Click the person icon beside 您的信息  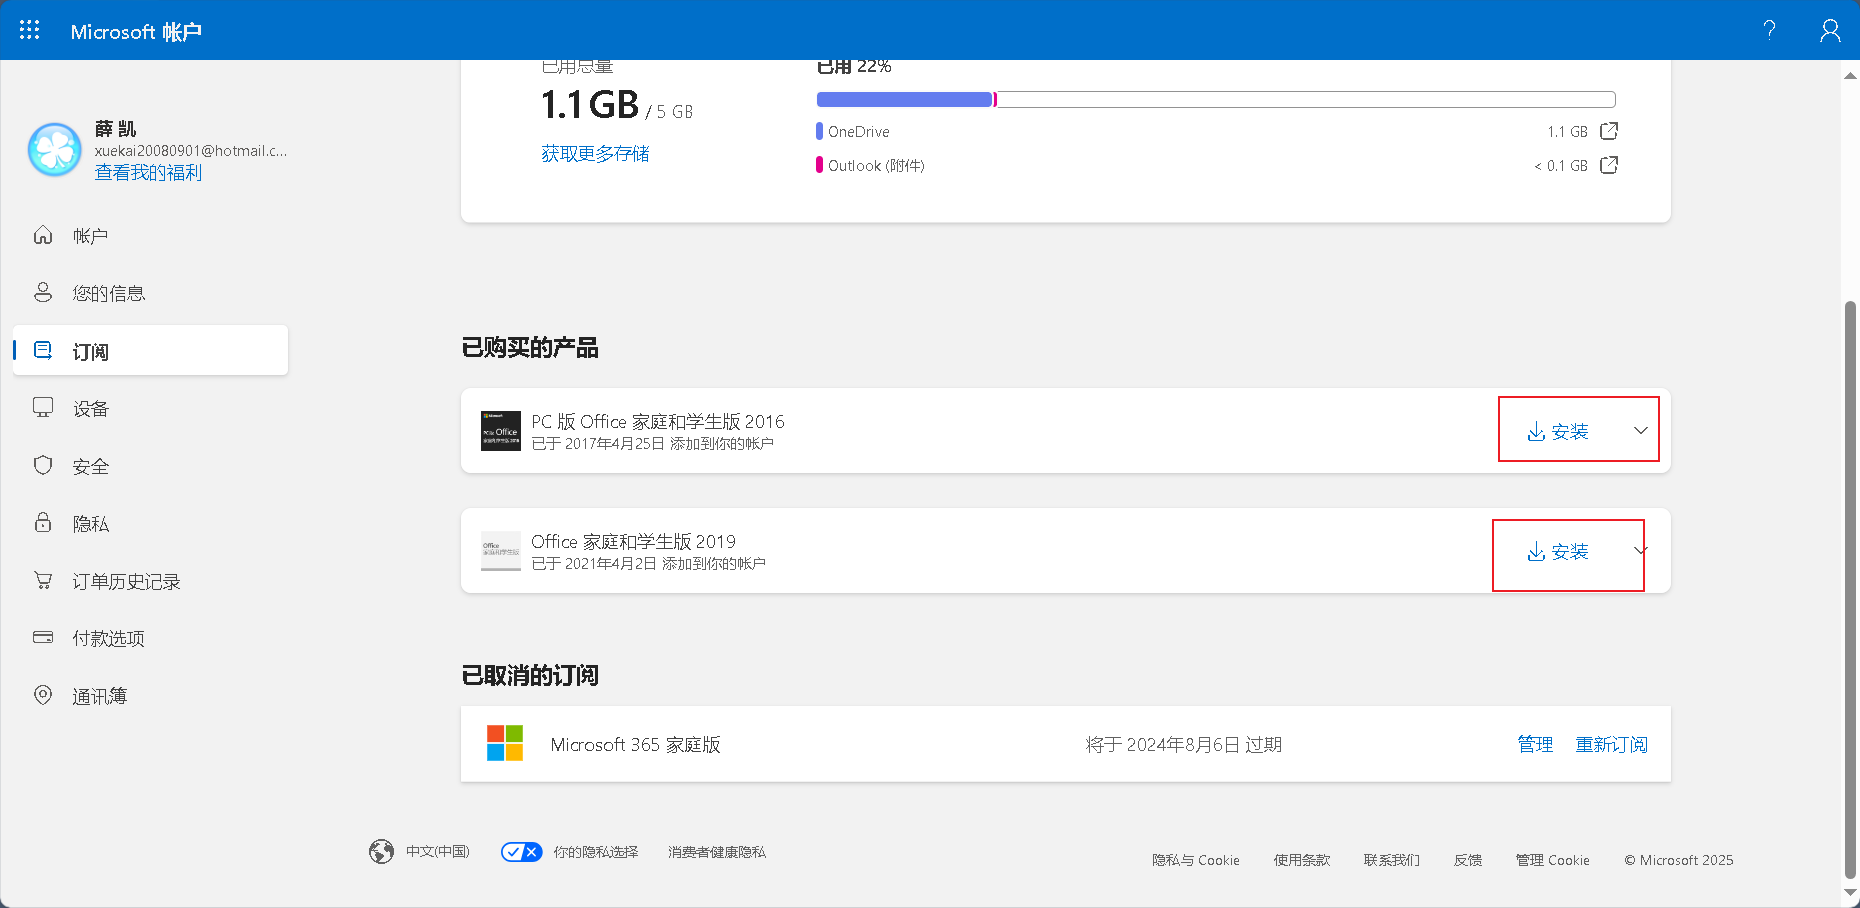pyautogui.click(x=43, y=292)
